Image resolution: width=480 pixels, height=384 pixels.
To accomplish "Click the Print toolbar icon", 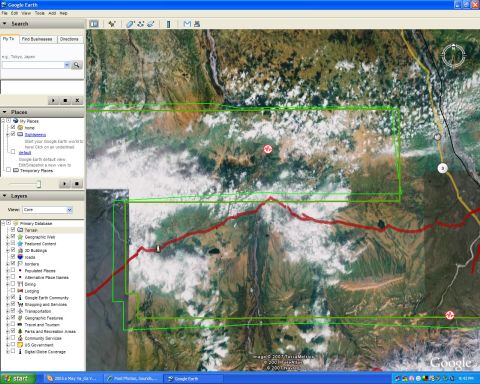I will point(197,24).
